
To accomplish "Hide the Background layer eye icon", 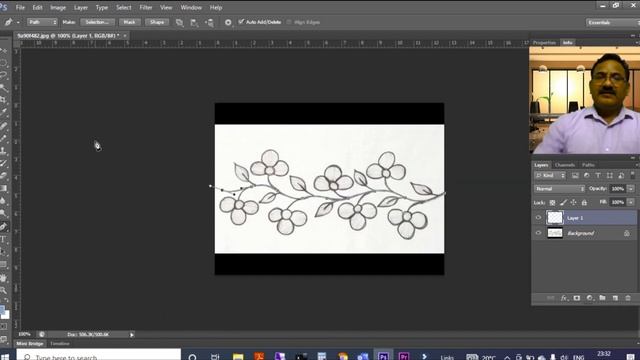I will [538, 233].
